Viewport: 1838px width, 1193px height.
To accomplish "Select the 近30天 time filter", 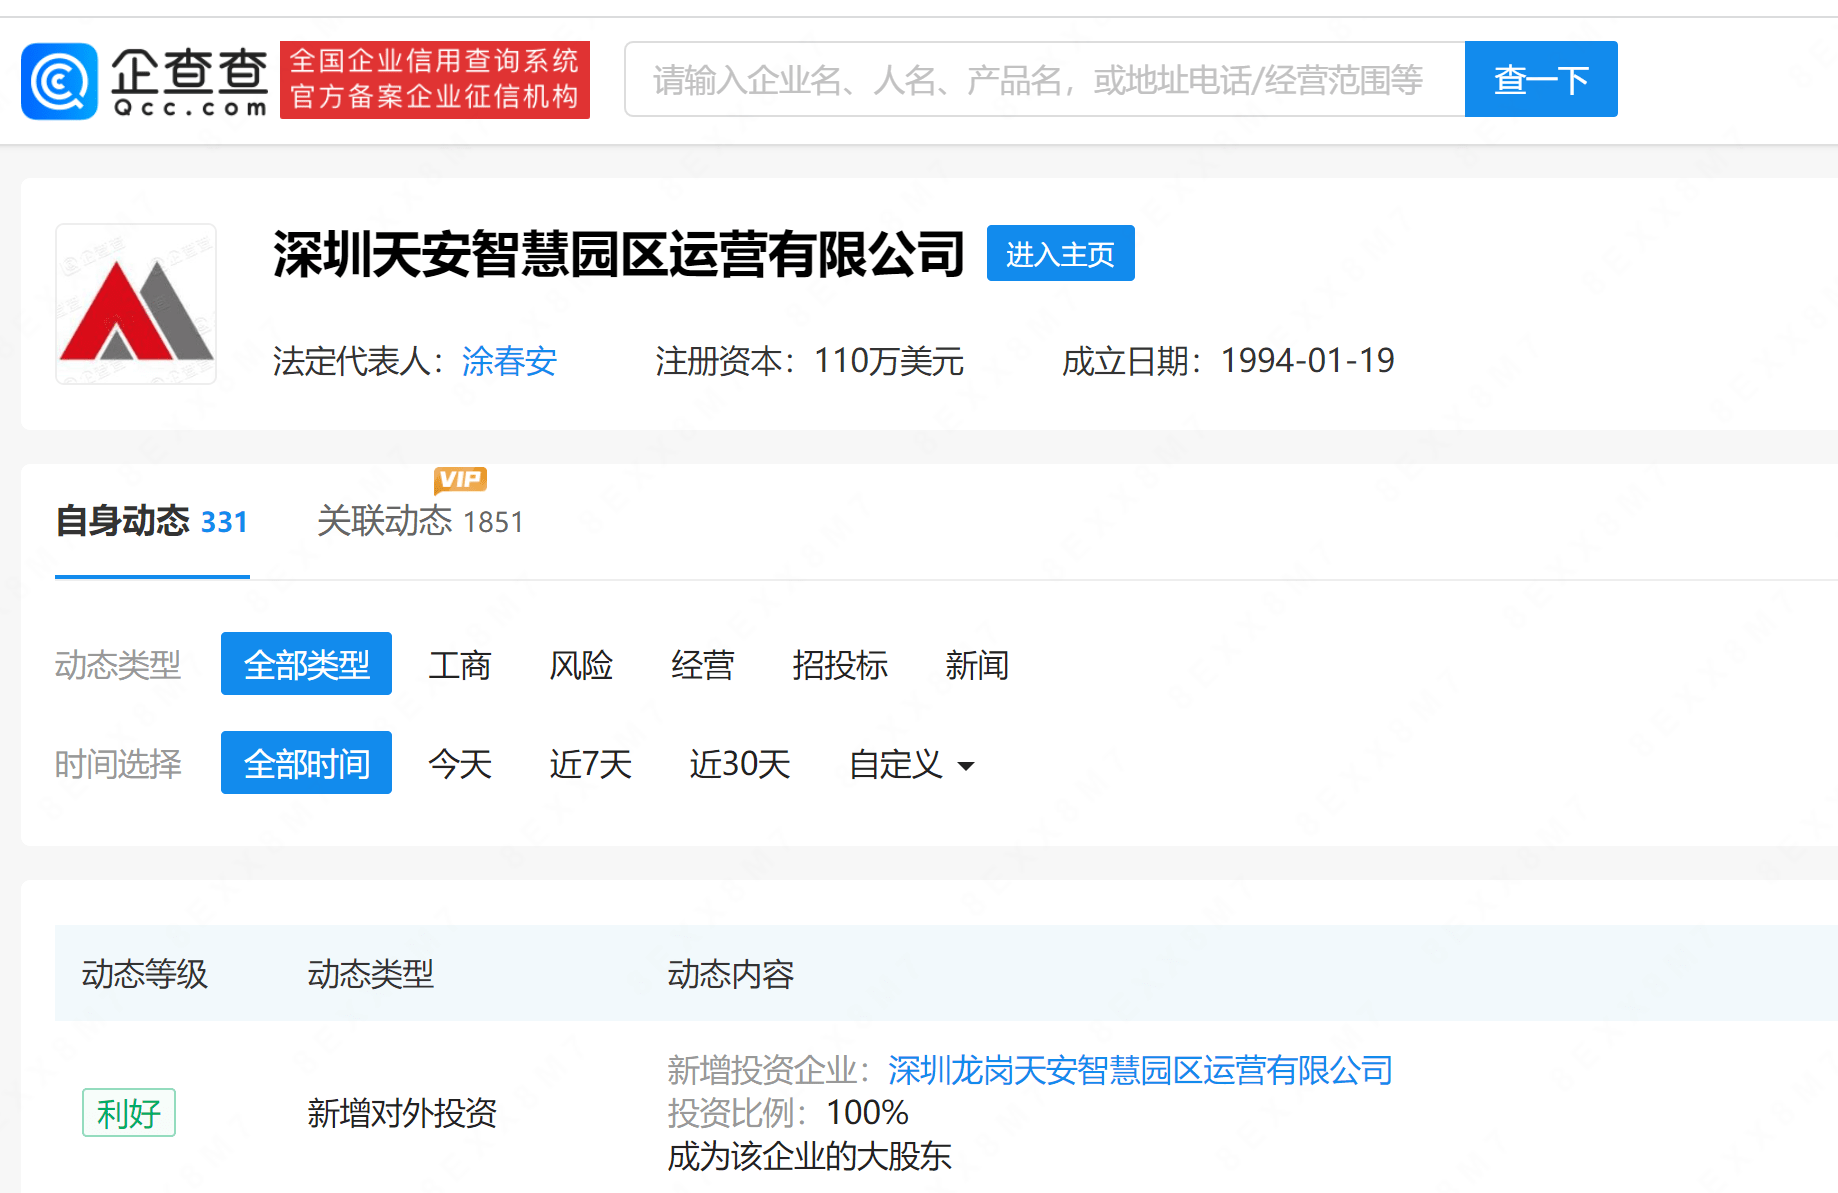I will point(740,764).
